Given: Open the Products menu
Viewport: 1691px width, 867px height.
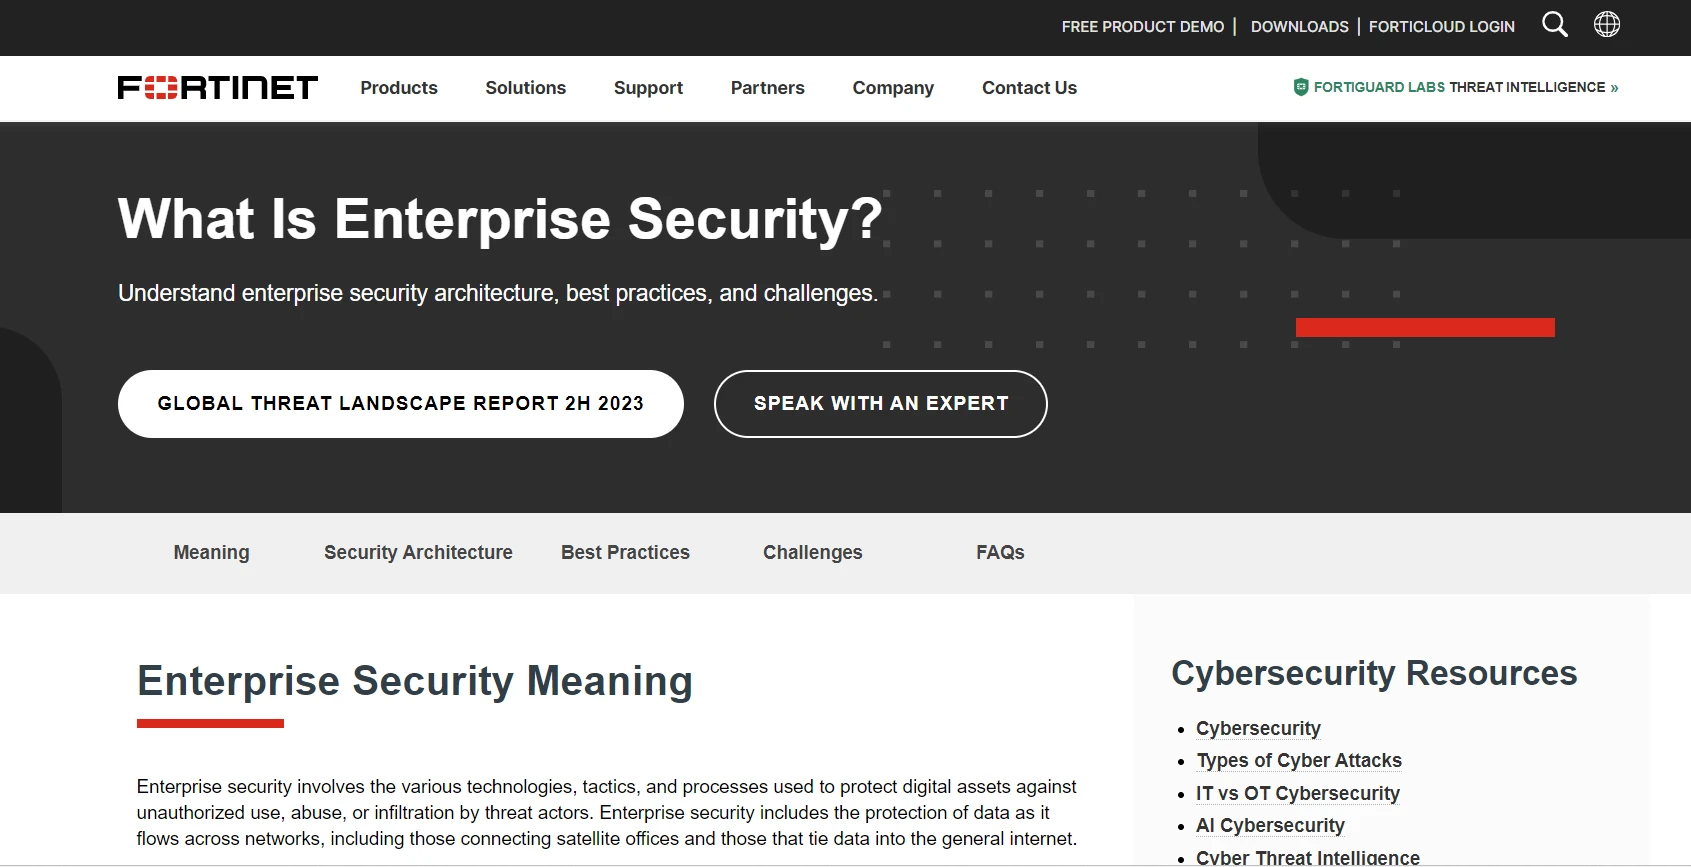Looking at the screenshot, I should tap(399, 88).
